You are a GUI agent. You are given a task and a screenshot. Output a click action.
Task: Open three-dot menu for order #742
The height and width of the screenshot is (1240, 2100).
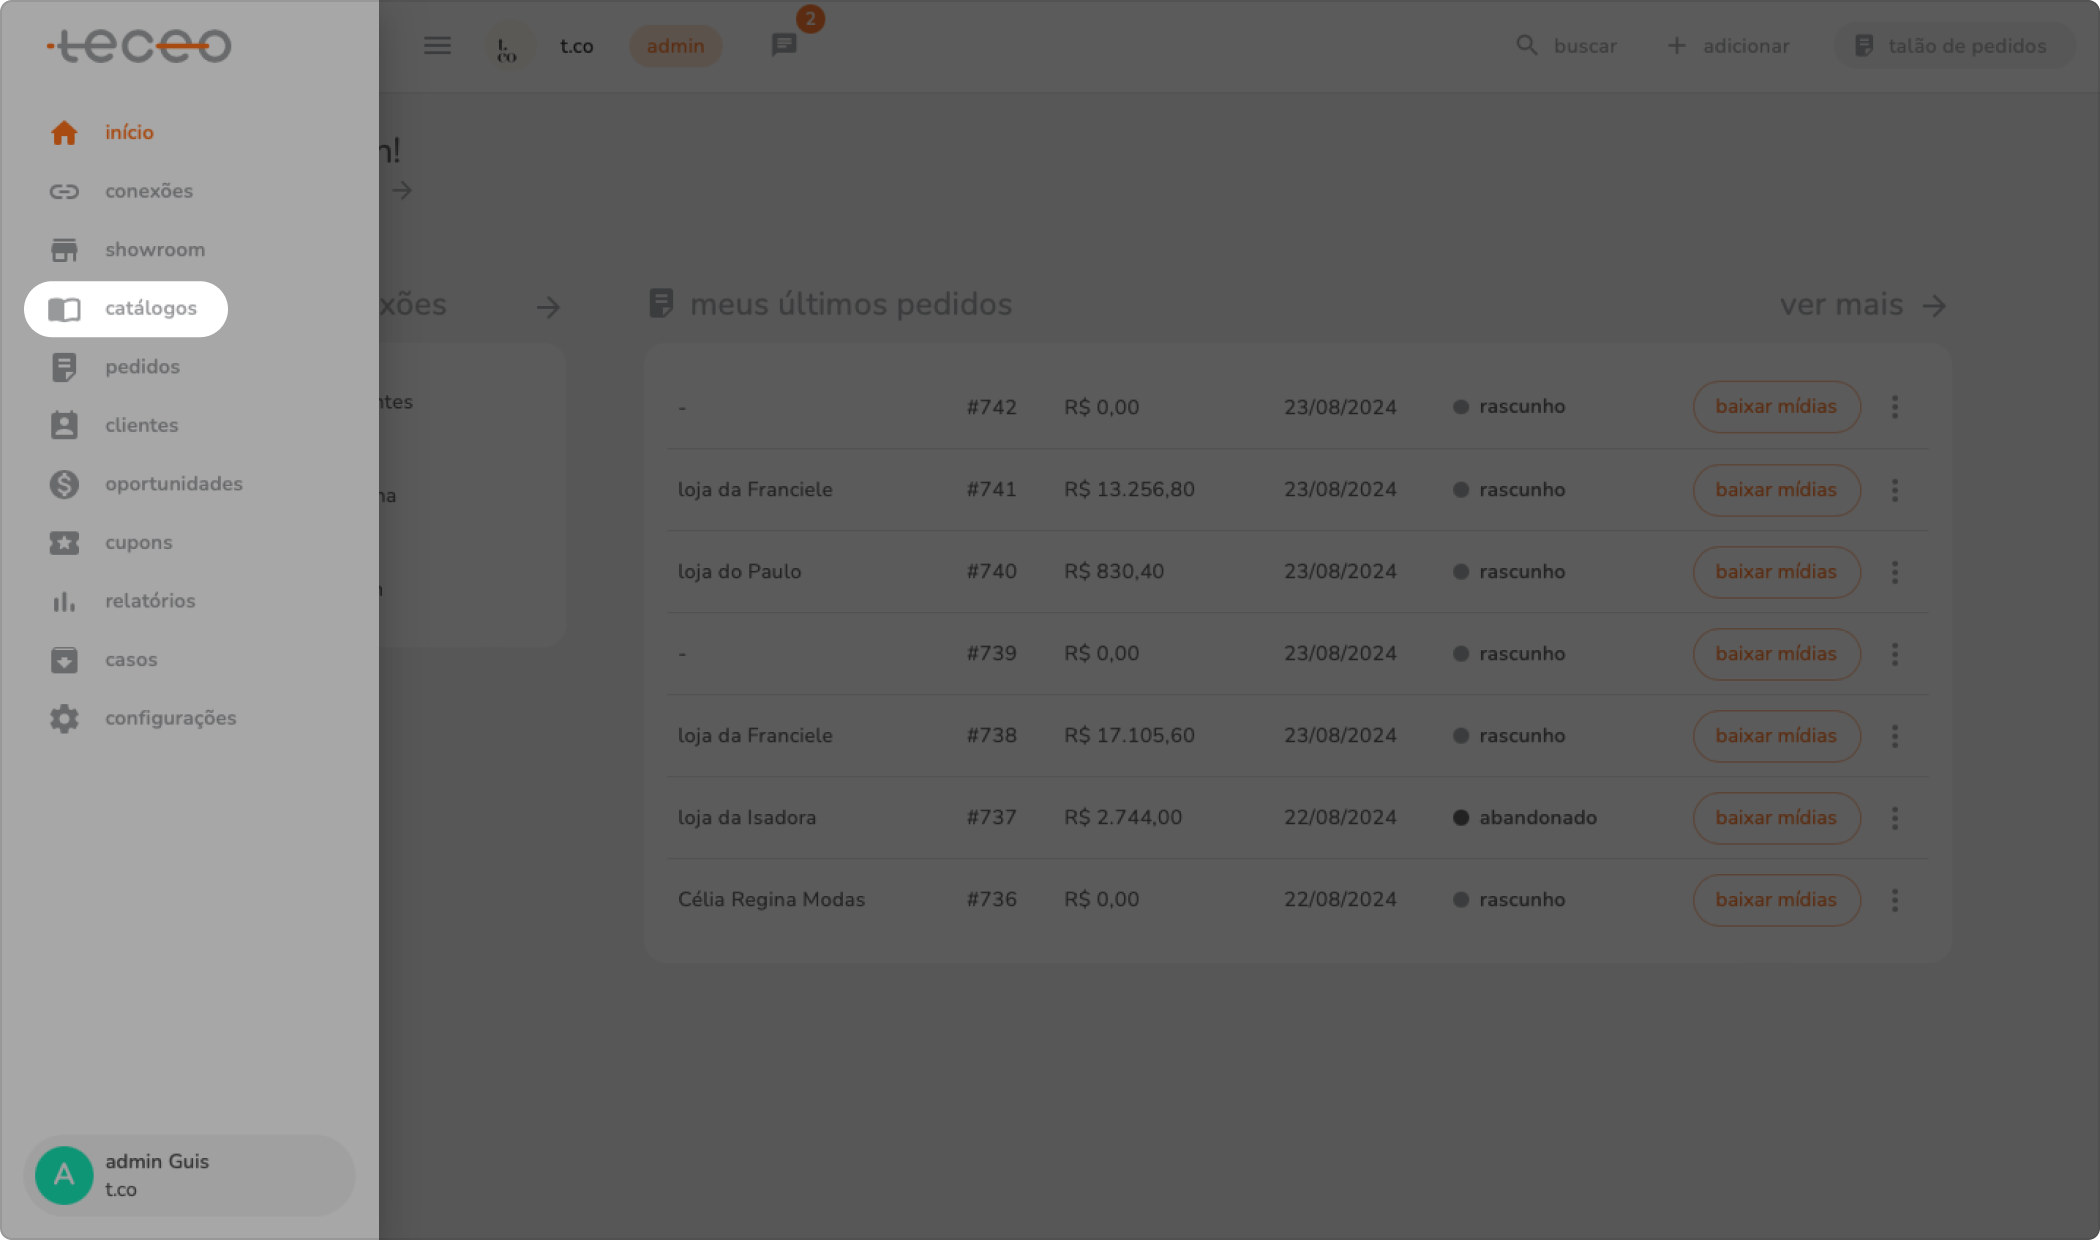1894,407
